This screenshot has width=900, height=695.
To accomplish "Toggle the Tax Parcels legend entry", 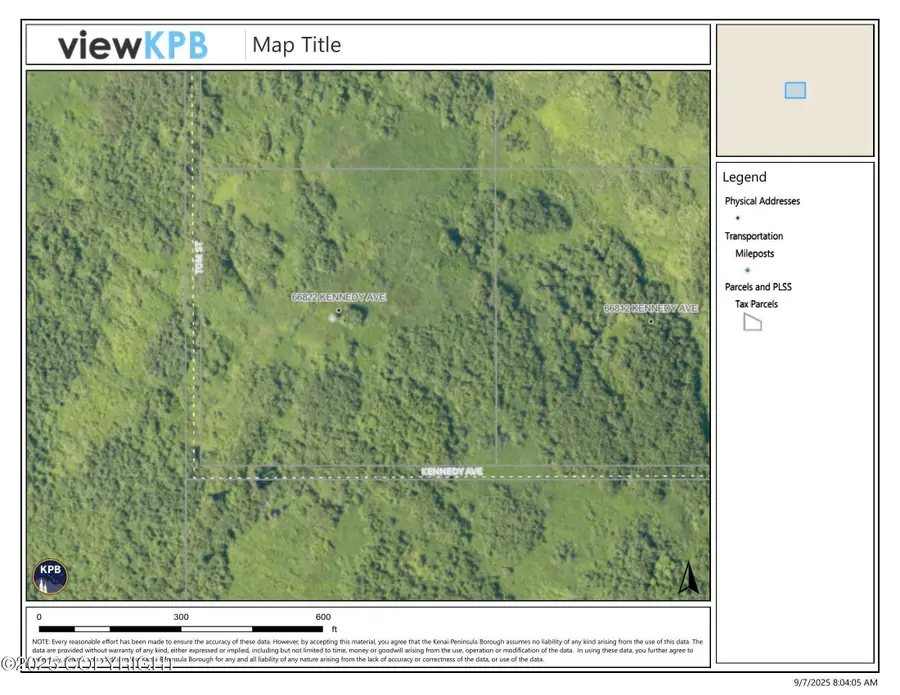I will (757, 304).
